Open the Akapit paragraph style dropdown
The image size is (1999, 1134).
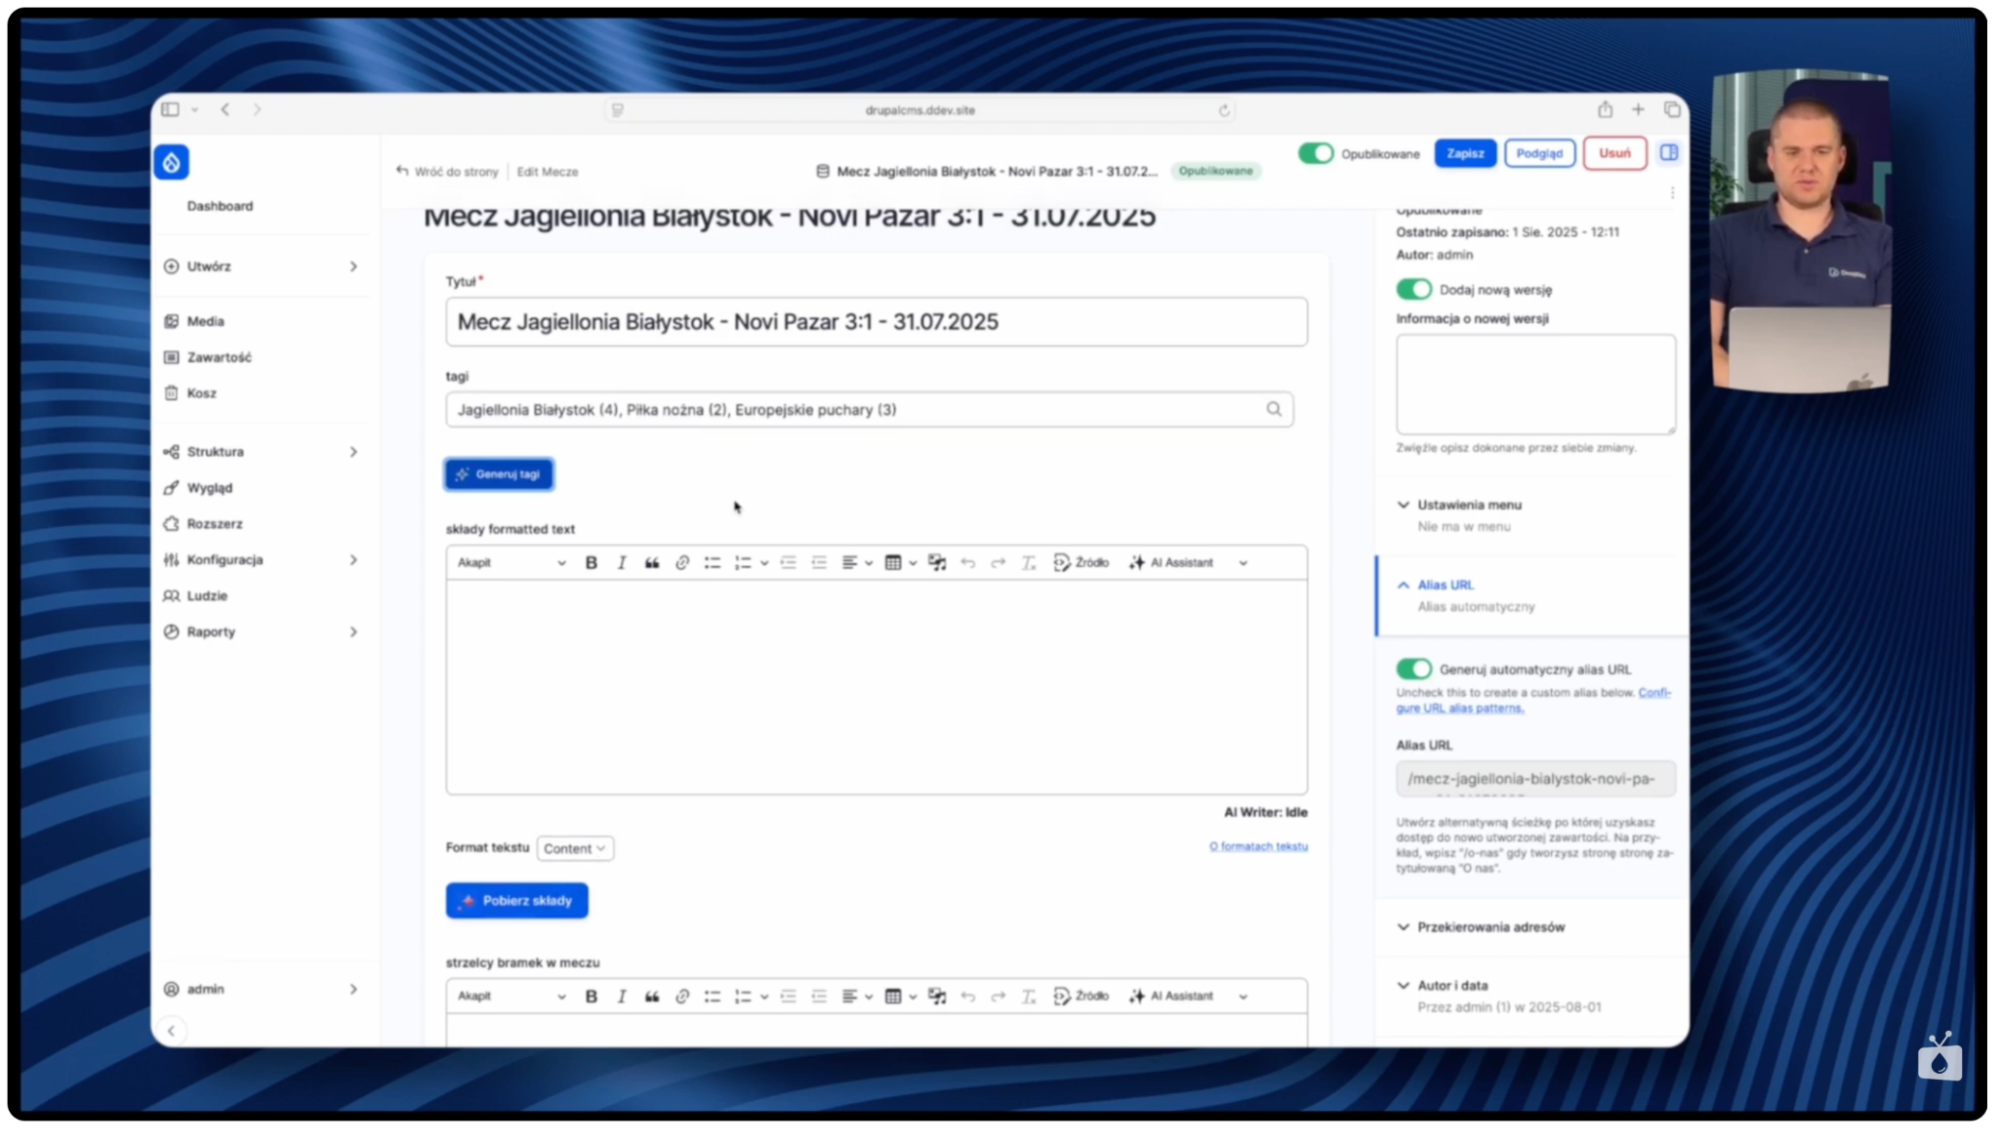click(x=510, y=562)
